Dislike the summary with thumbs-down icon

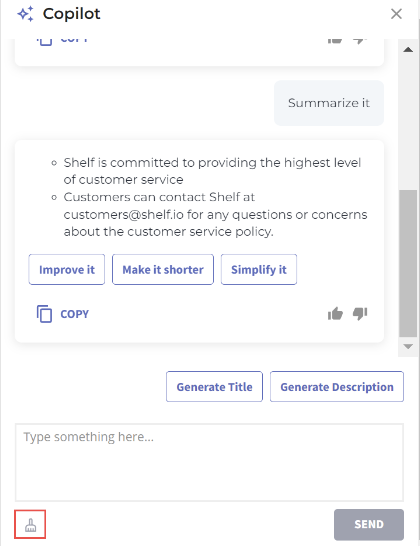tap(360, 314)
